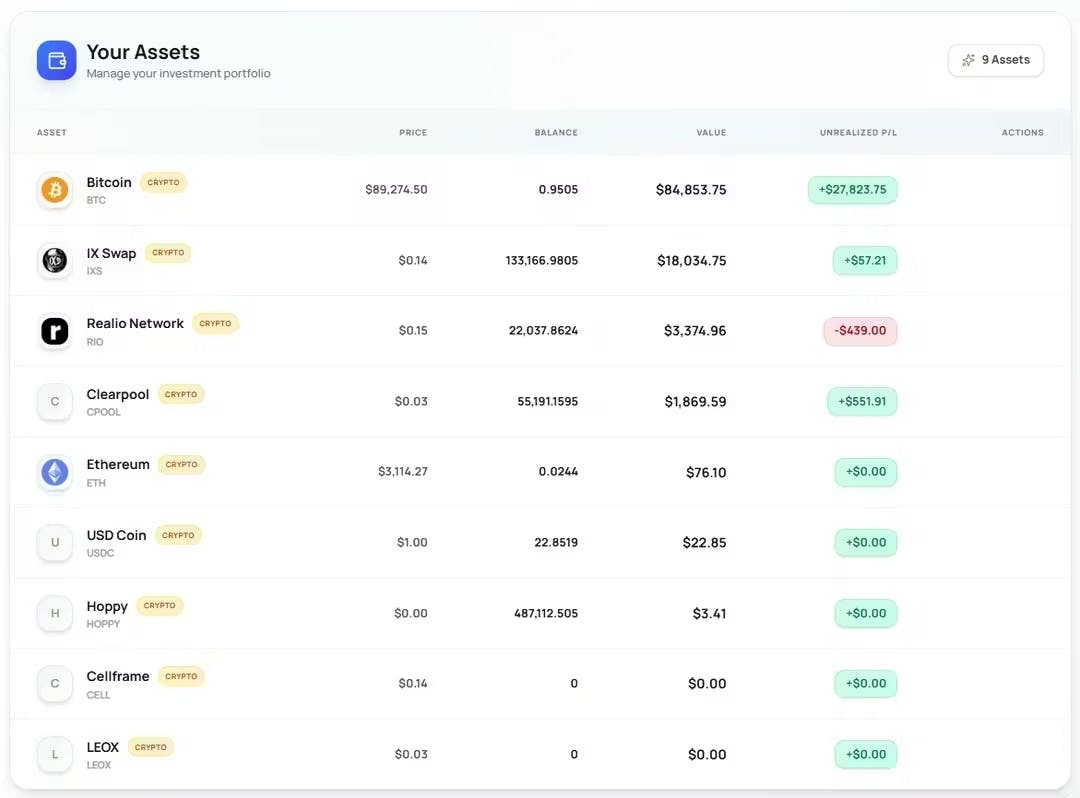
Task: Click the Cellframe letter C avatar
Action: 55,684
